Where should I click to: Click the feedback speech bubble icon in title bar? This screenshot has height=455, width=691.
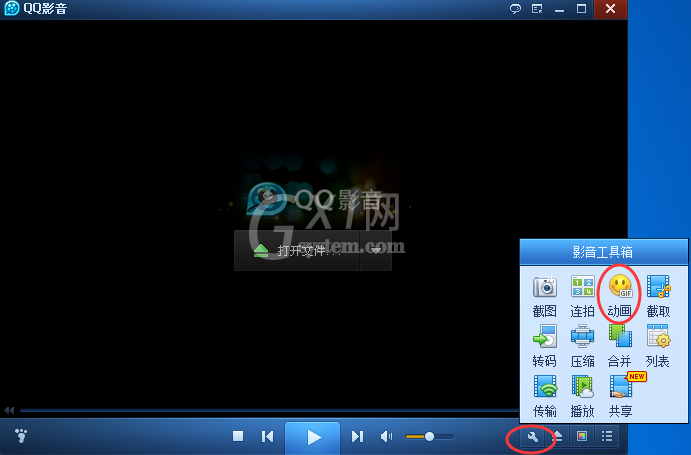515,9
